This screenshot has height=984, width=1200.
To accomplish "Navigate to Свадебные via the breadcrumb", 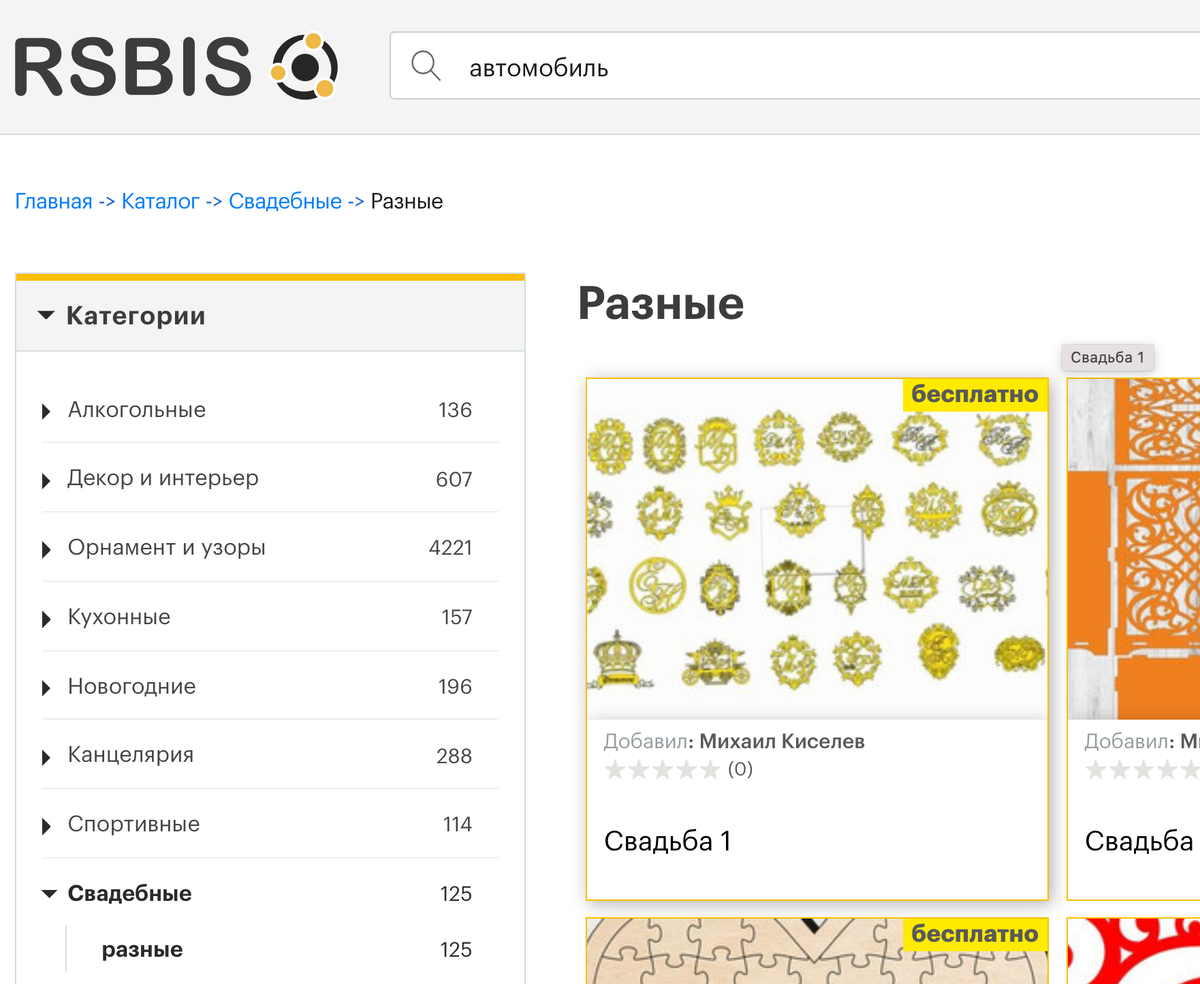I will tap(286, 201).
